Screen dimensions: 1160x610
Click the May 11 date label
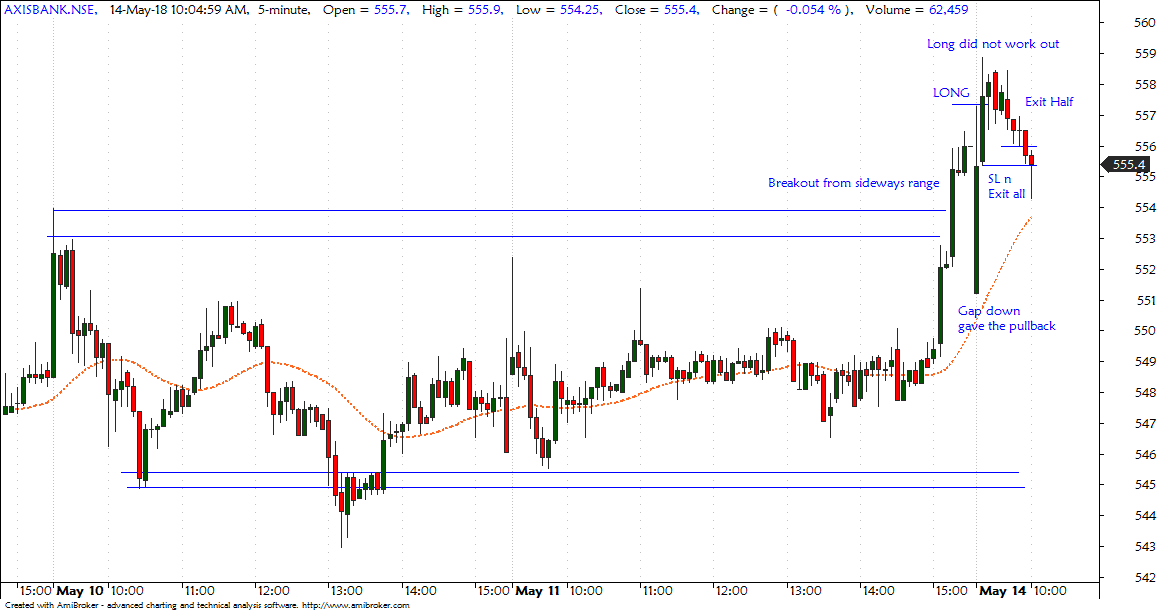(539, 591)
